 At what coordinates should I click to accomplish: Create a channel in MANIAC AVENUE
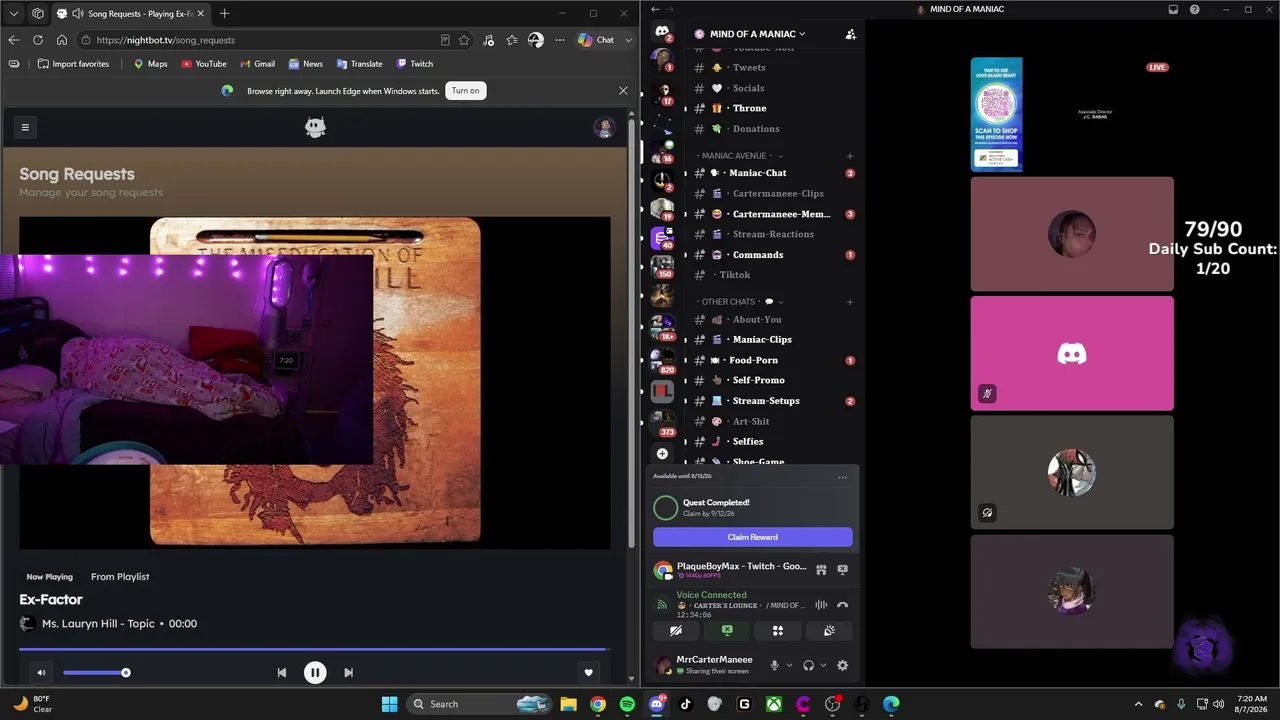850,156
